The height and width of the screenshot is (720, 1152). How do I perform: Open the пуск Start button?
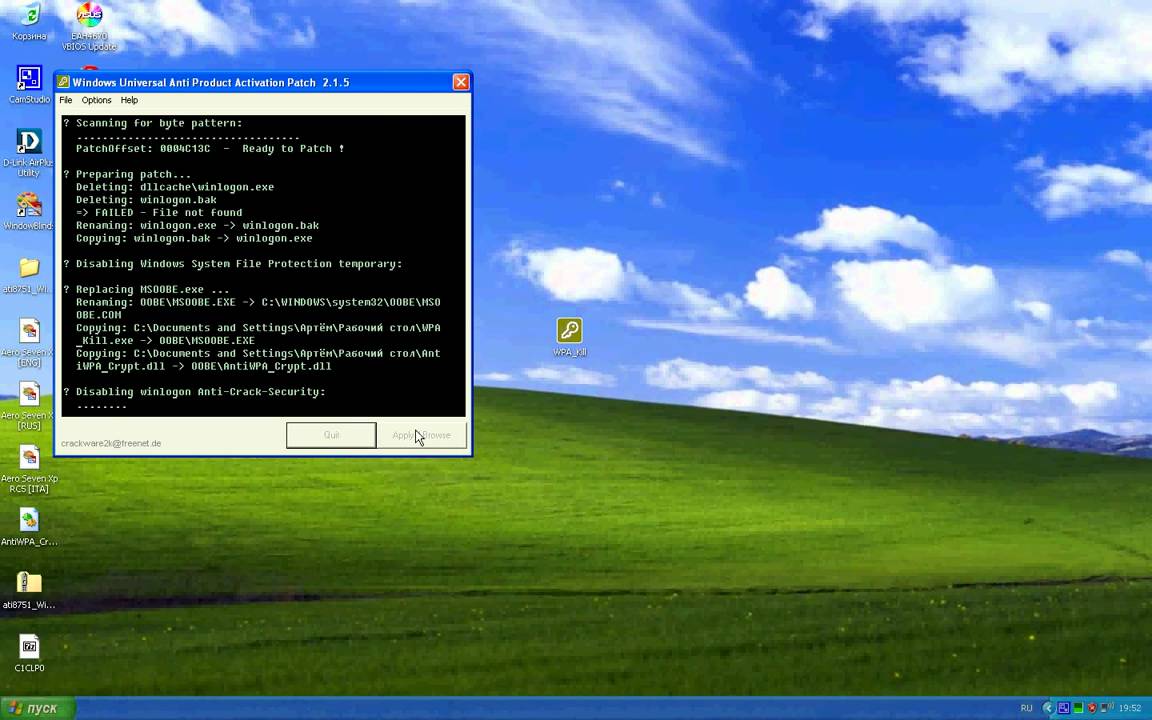pos(37,708)
